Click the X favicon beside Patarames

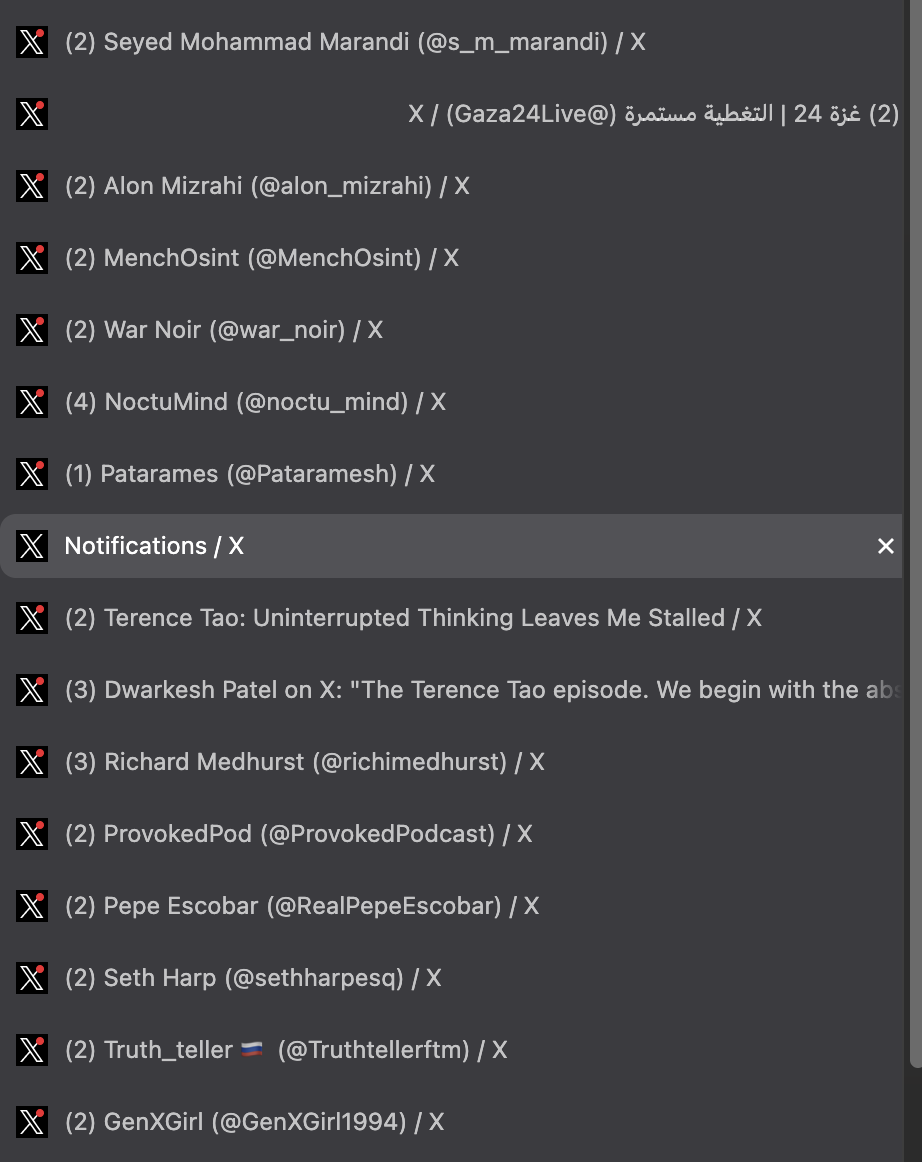pos(32,474)
